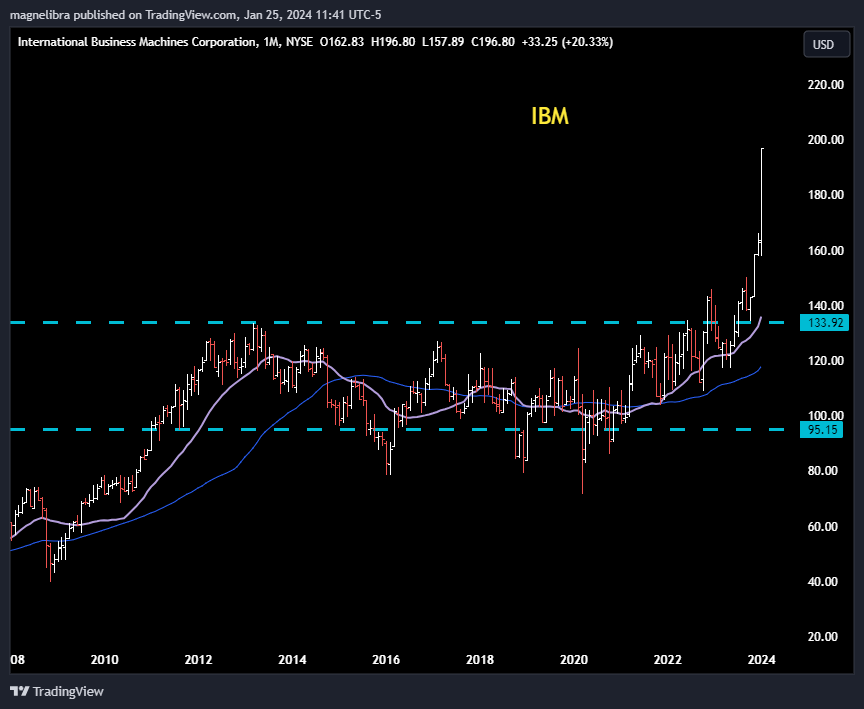The image size is (864, 709).
Task: Click the open value O162.83
Action: (x=342, y=42)
